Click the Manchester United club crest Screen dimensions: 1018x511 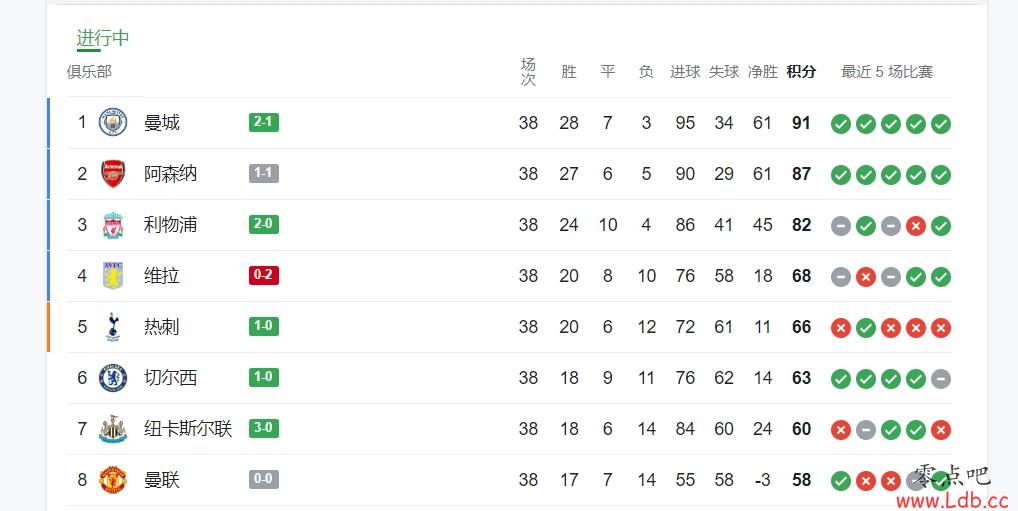click(113, 480)
